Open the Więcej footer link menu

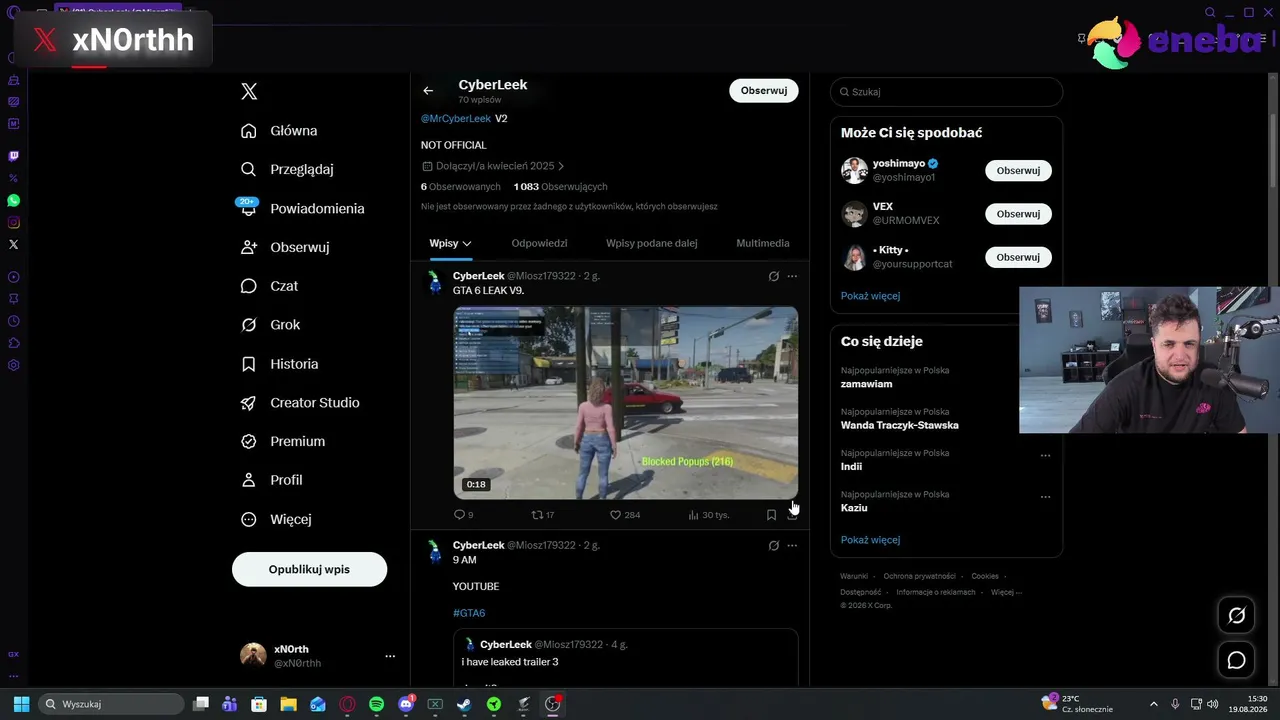click(x=1006, y=592)
